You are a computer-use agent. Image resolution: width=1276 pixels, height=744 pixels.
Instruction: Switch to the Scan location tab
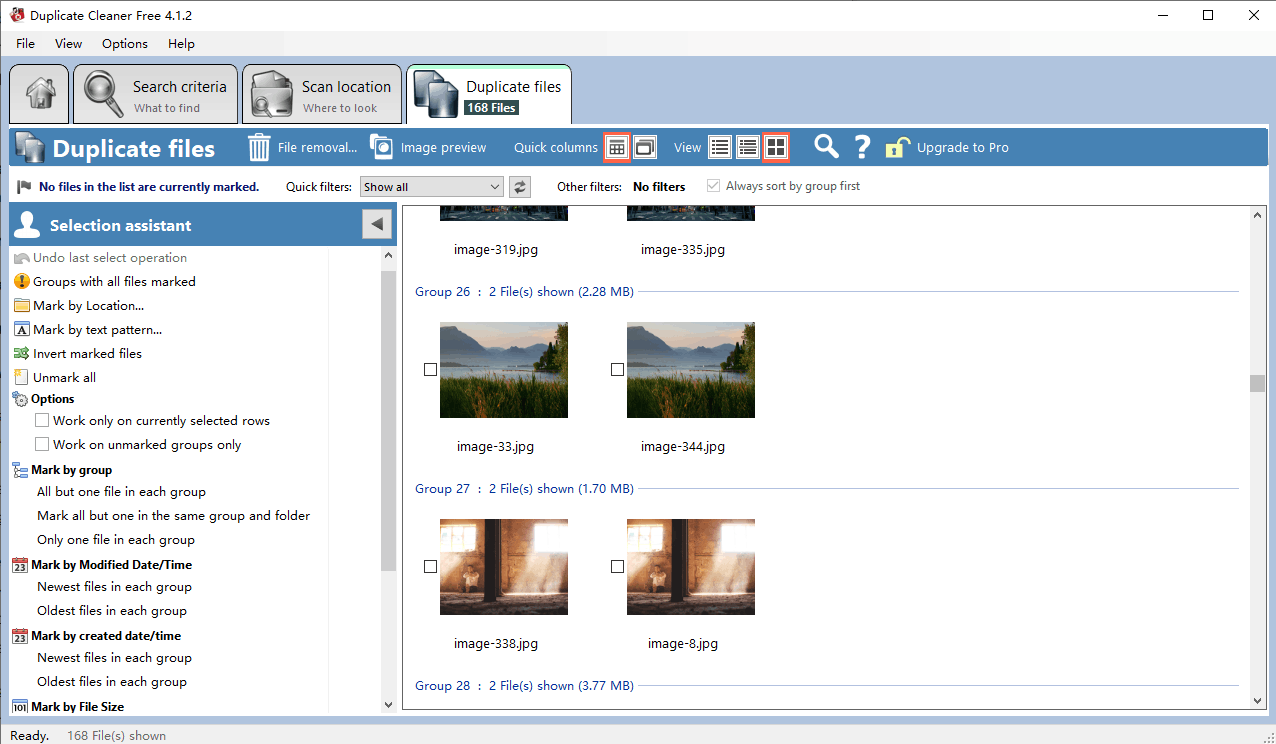click(x=322, y=95)
